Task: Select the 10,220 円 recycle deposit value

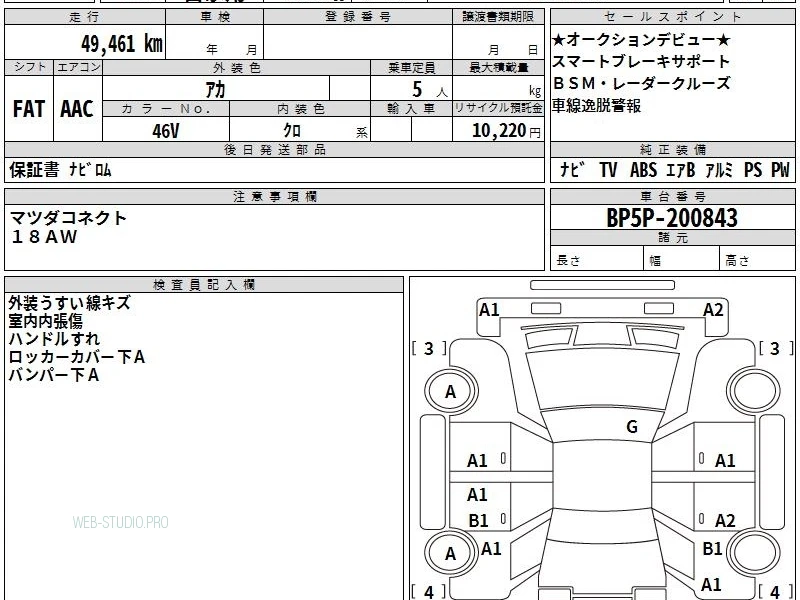Action: point(506,131)
